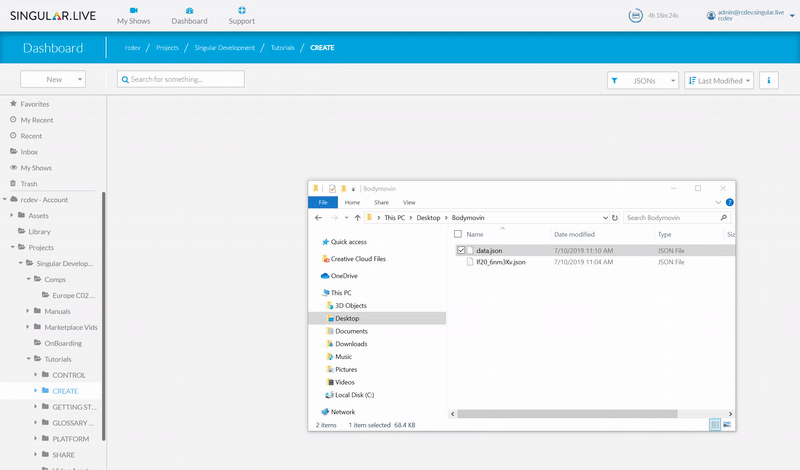Screen dimensions: 800x470
Task: Sort by Type column header
Action: pyautogui.click(x=664, y=234)
